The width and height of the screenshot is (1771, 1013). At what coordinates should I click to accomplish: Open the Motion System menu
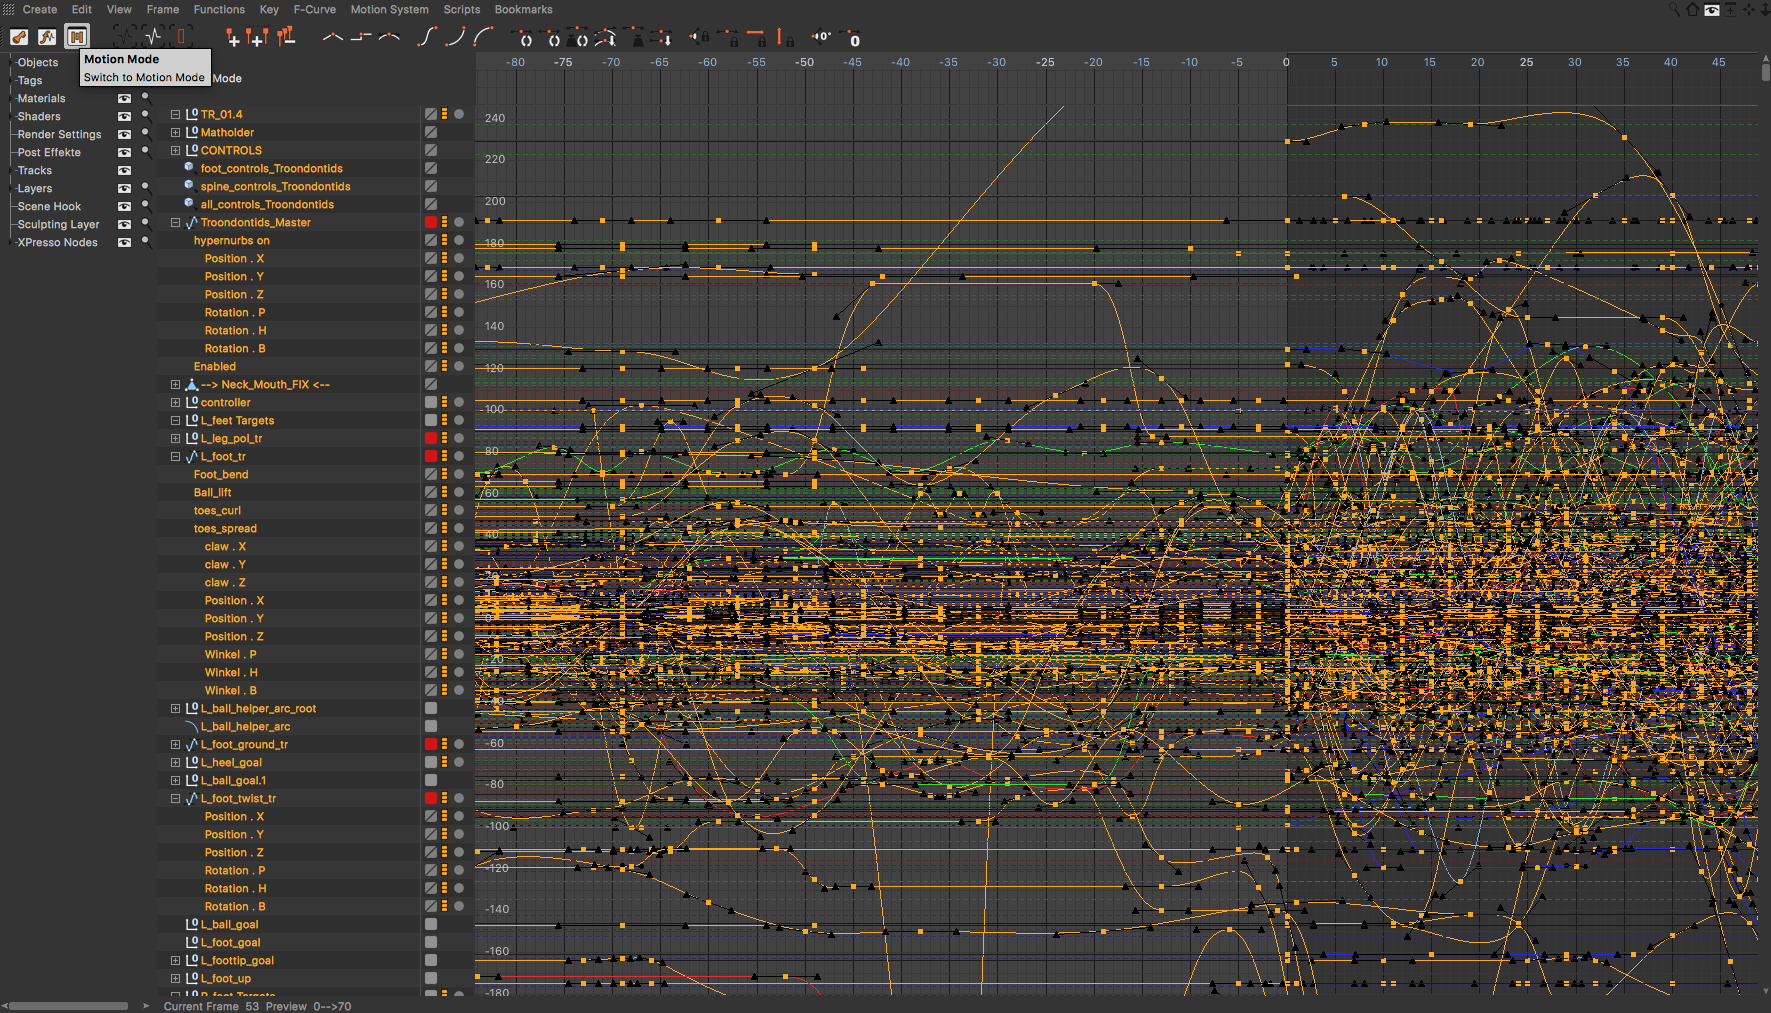click(389, 9)
